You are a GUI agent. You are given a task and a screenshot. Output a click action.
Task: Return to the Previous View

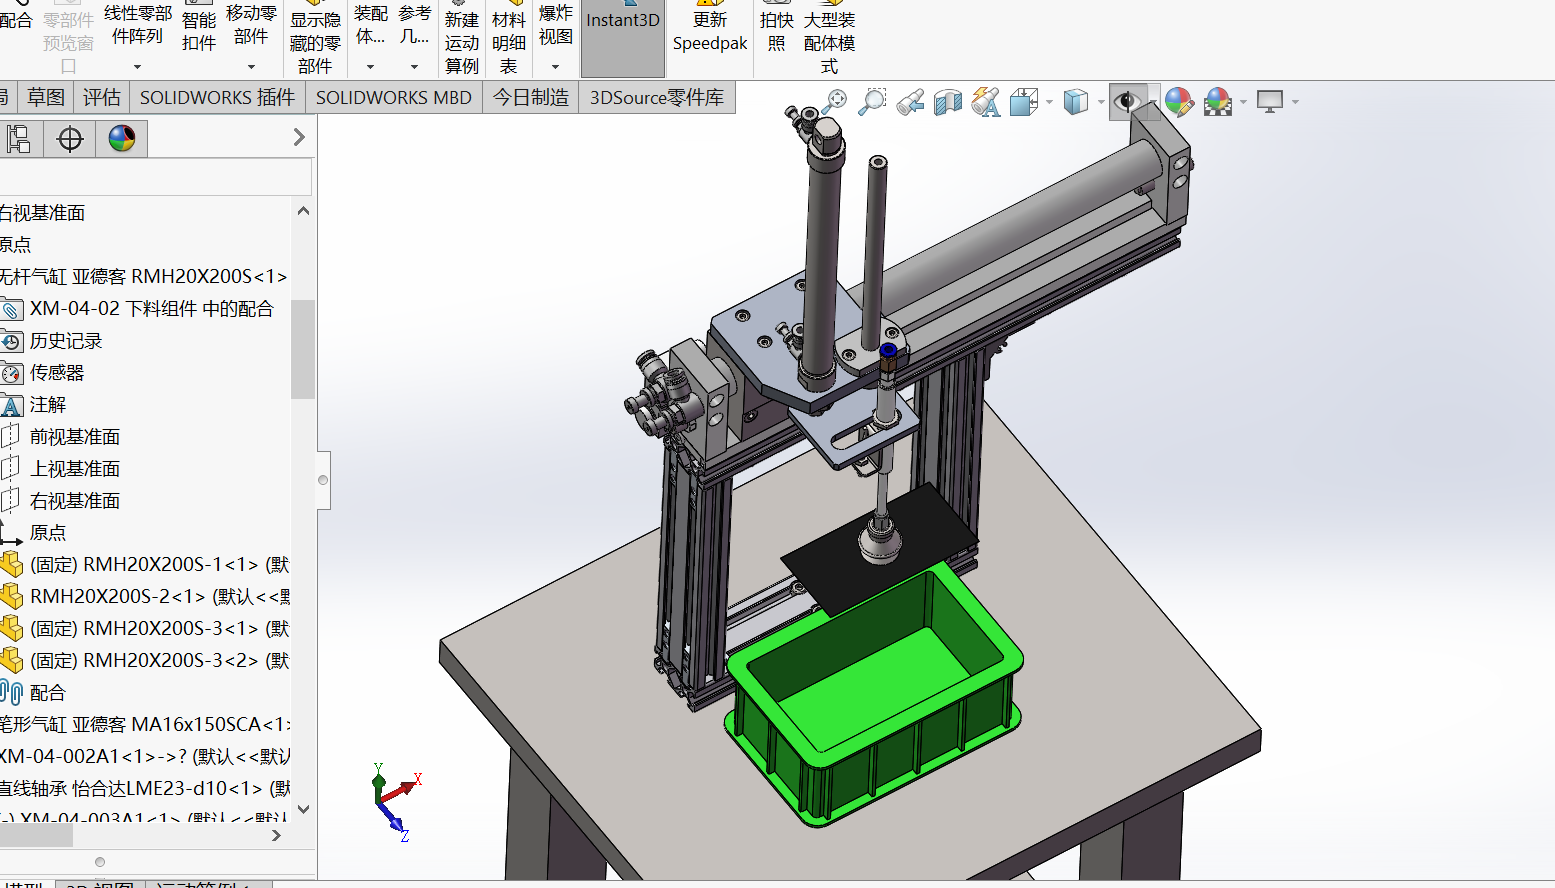(910, 102)
